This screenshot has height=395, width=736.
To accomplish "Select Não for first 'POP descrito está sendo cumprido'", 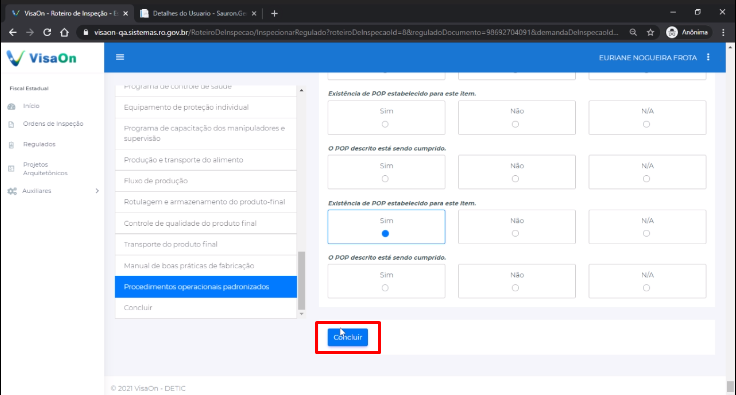I will coord(515,179).
